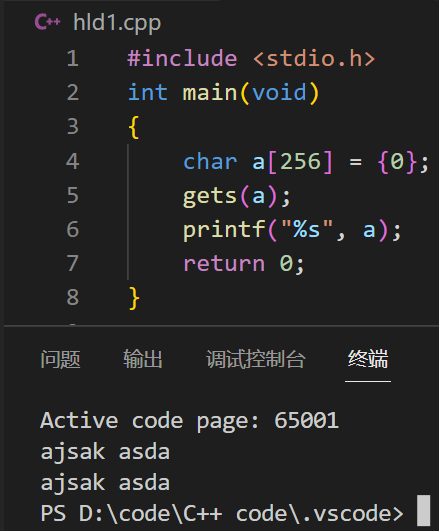Click the '{0}' initializer on line 4
Screen dimensions: 439x531
[397, 162]
